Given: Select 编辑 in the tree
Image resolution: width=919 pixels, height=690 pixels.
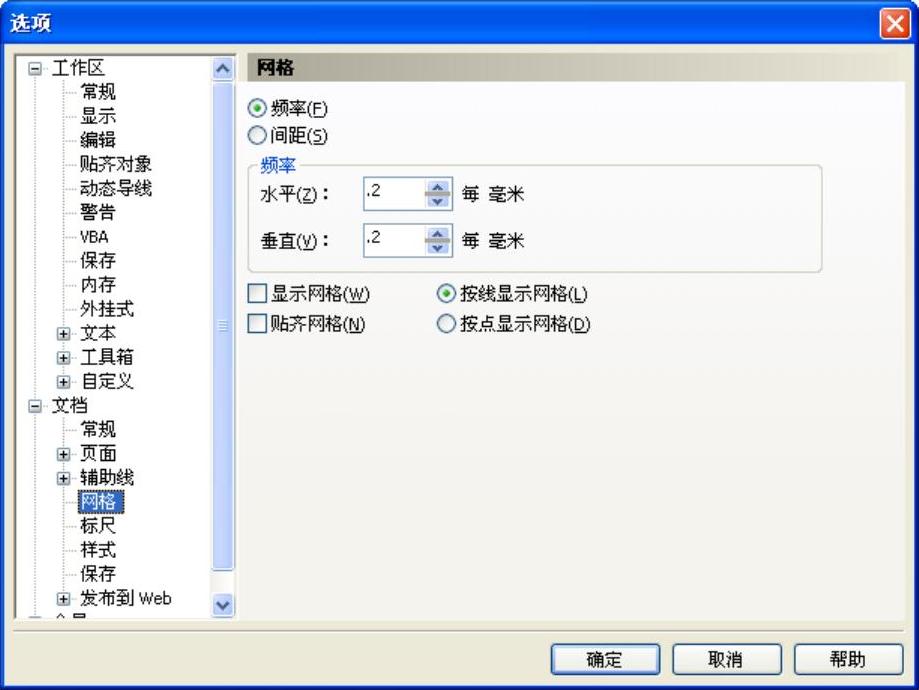Looking at the screenshot, I should click(x=98, y=140).
